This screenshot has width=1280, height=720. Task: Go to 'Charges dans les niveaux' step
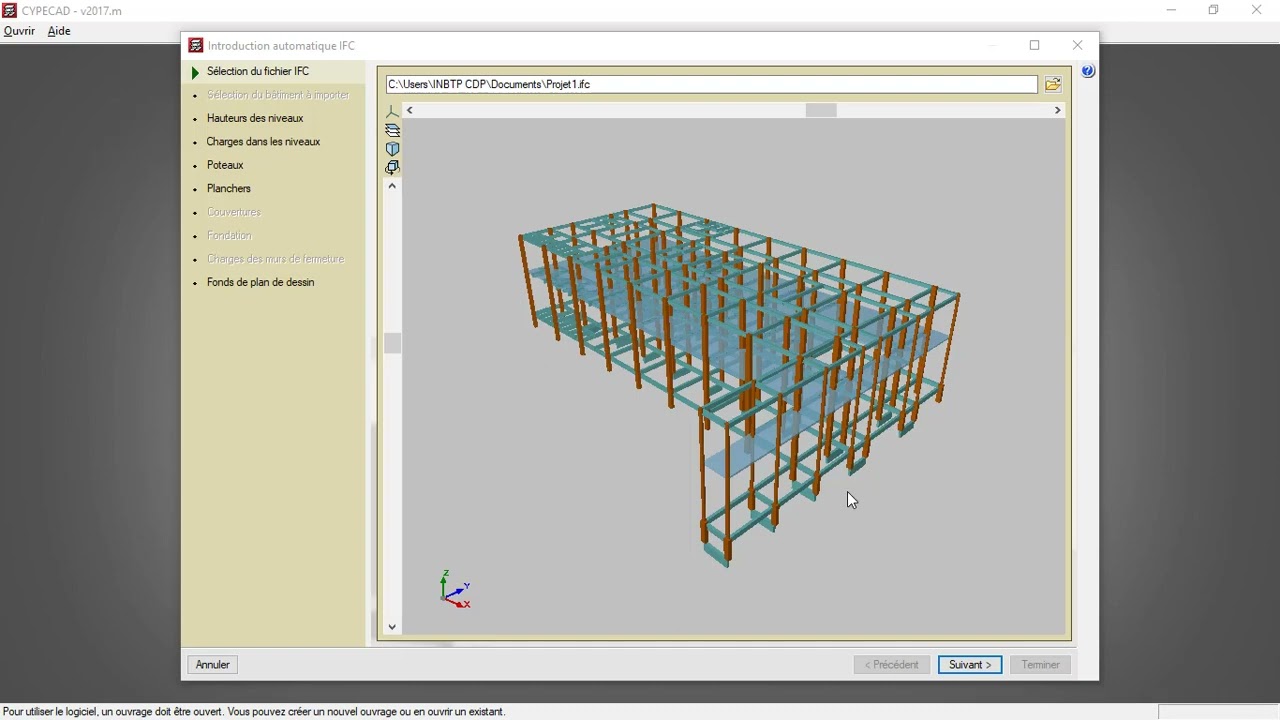(x=263, y=142)
